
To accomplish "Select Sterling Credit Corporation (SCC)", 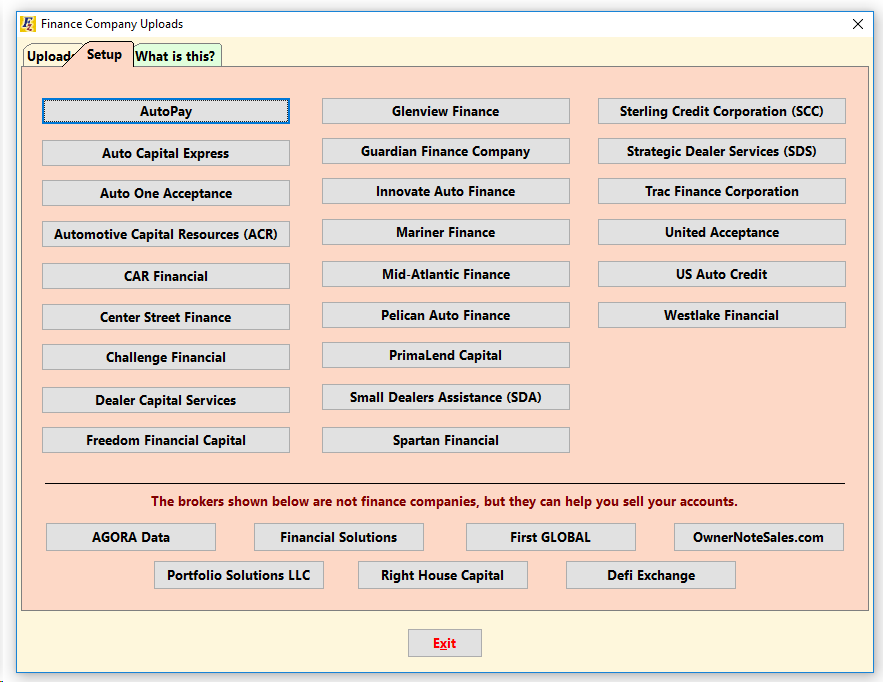I will point(722,112).
